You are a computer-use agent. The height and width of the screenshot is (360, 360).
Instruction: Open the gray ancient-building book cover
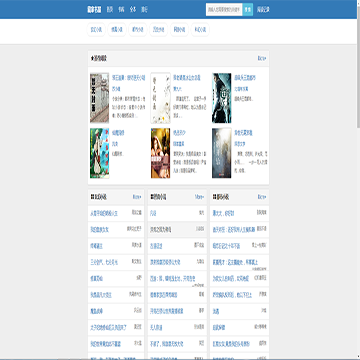(99, 98)
